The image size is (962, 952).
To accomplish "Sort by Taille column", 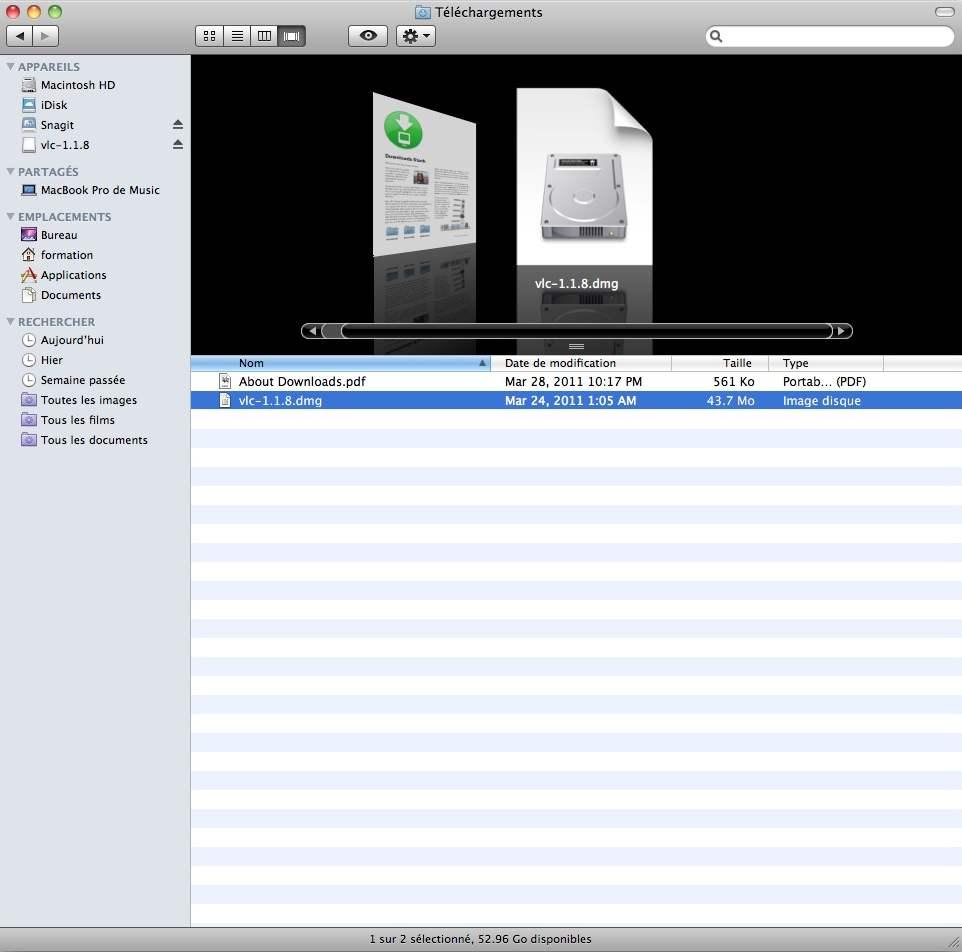I will click(720, 363).
